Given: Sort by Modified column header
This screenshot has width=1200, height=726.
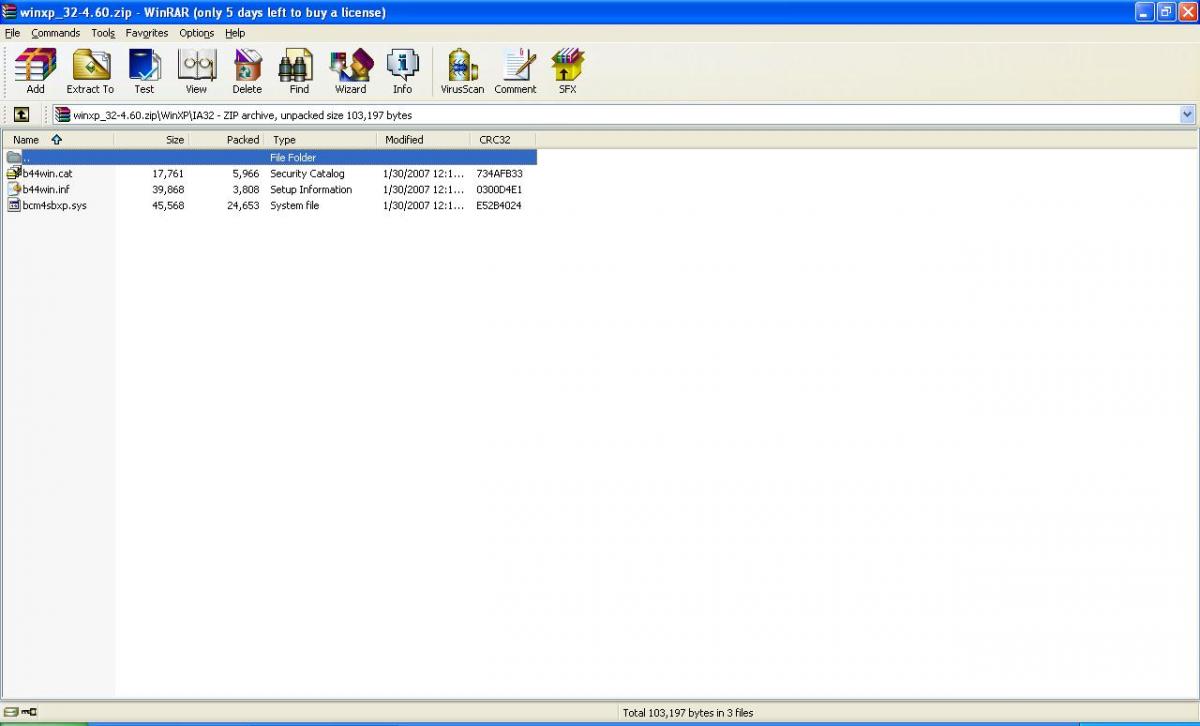Looking at the screenshot, I should pos(424,140).
